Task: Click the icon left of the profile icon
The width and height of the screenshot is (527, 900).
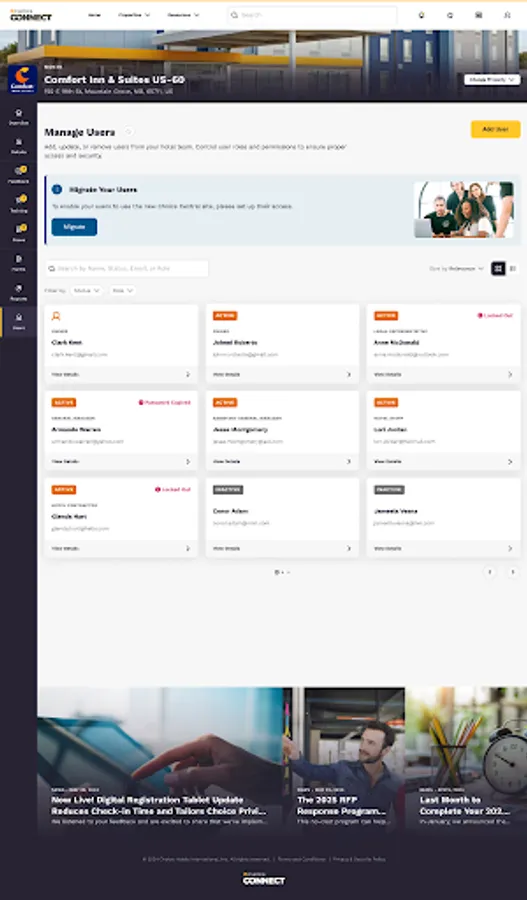Action: (x=478, y=15)
